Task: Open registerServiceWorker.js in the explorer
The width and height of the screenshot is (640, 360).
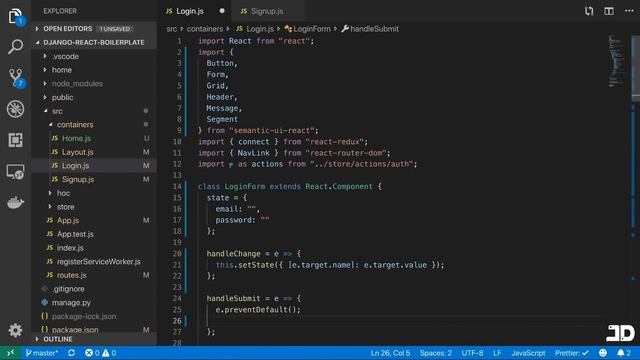Action: click(94, 261)
